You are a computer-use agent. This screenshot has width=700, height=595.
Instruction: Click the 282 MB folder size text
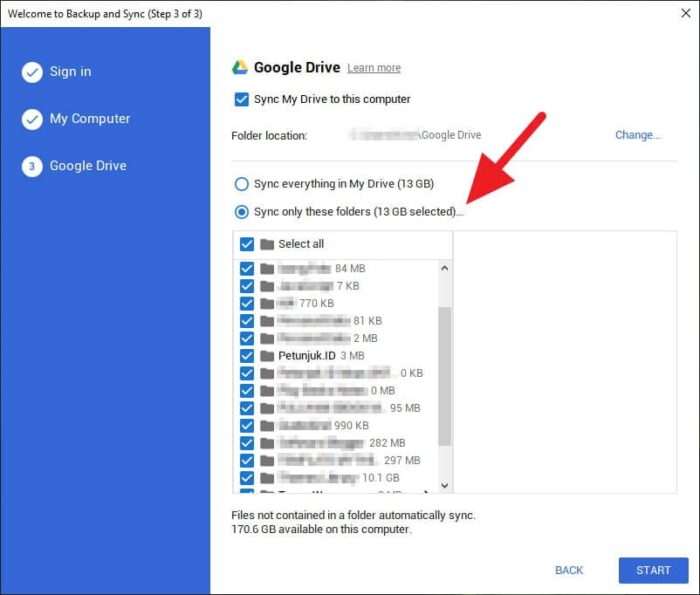[x=387, y=443]
